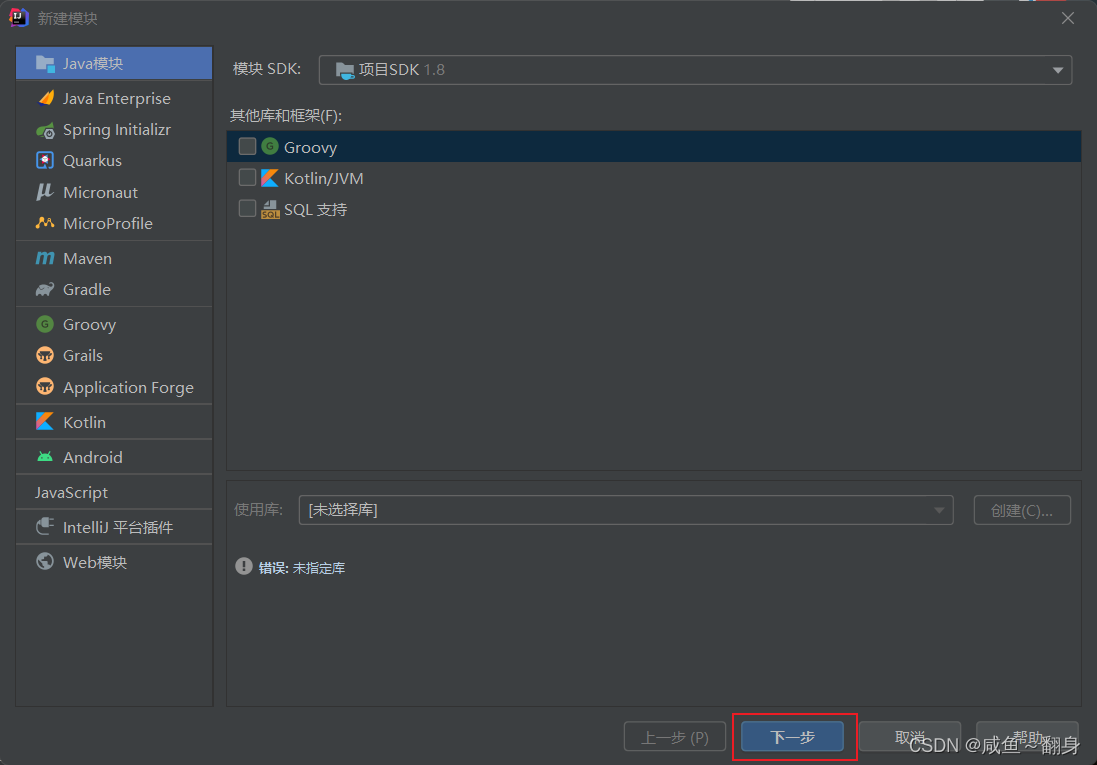The width and height of the screenshot is (1097, 765).
Task: Select the MicroProfile entry label
Action: click(108, 223)
